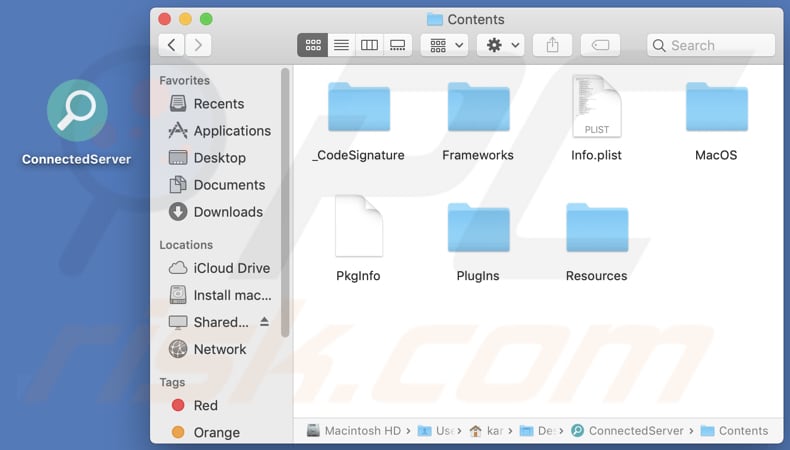Click the Tags section header
The width and height of the screenshot is (790, 450).
coord(172,382)
